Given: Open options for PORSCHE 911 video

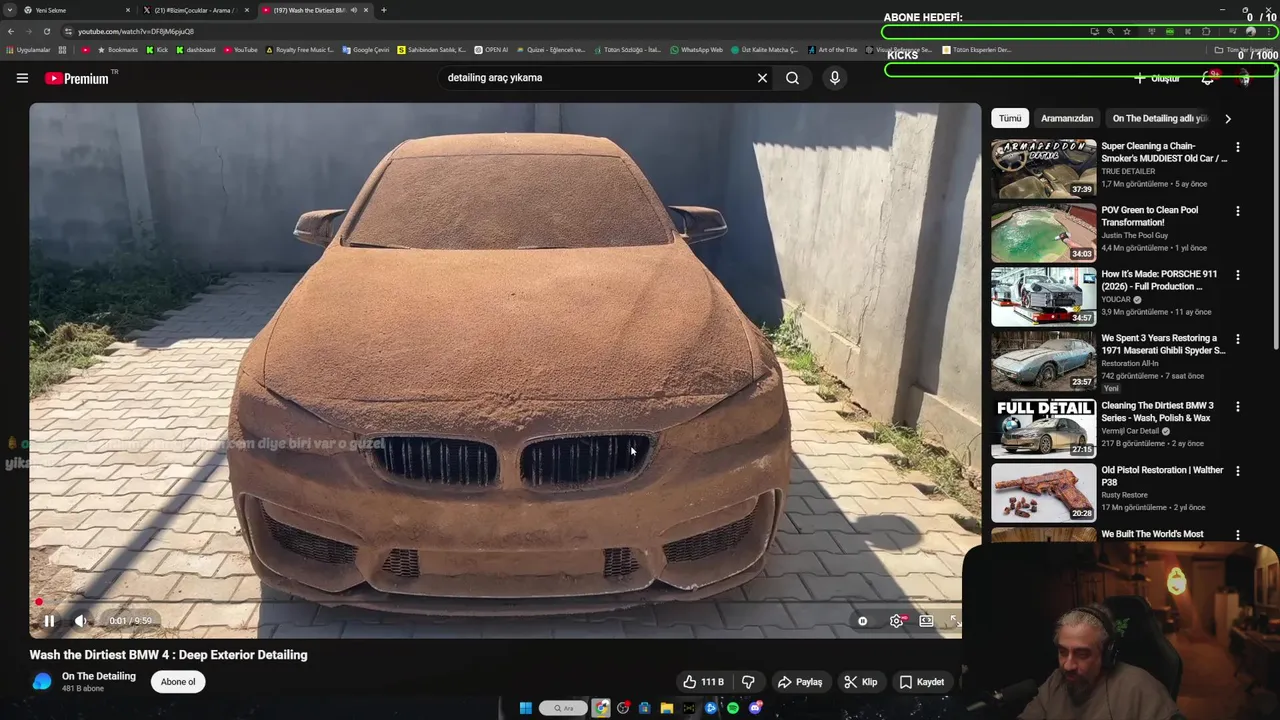Looking at the screenshot, I should coord(1238,275).
